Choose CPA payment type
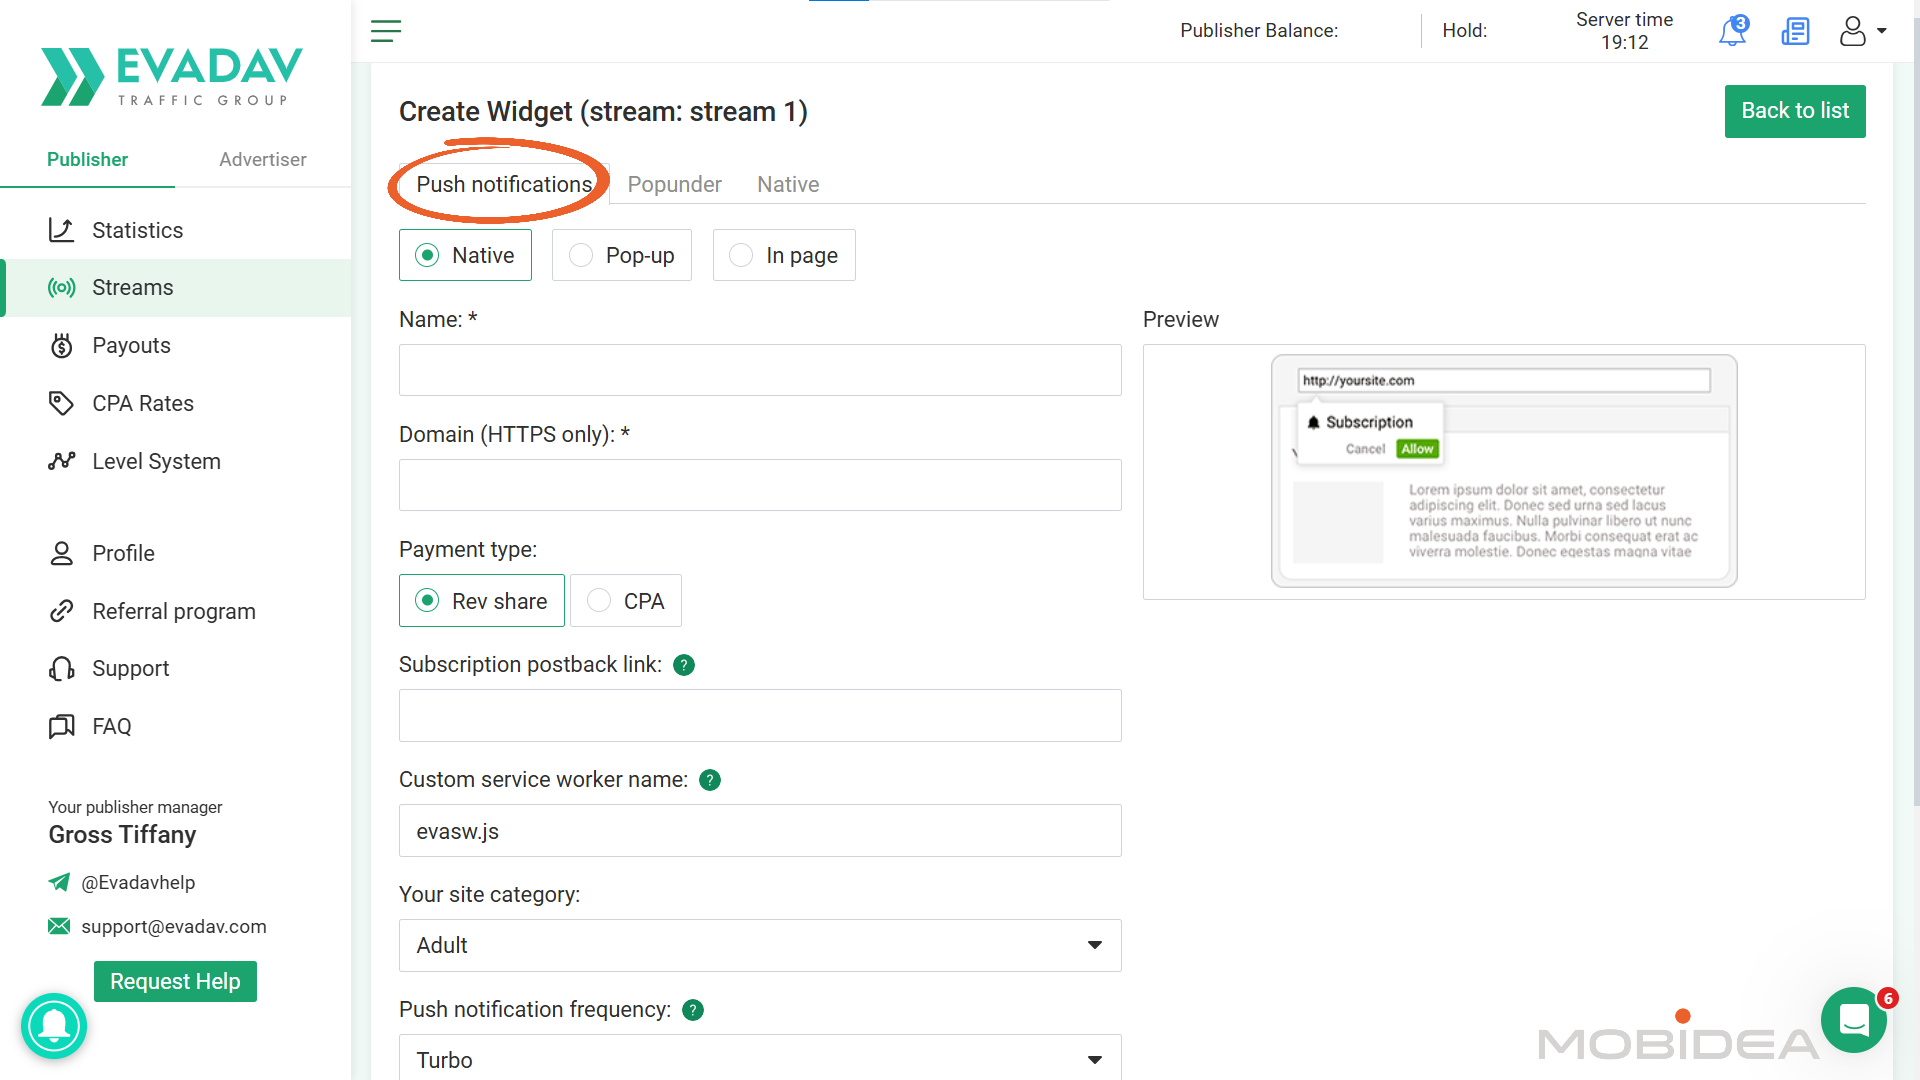1920x1080 pixels. [x=626, y=601]
